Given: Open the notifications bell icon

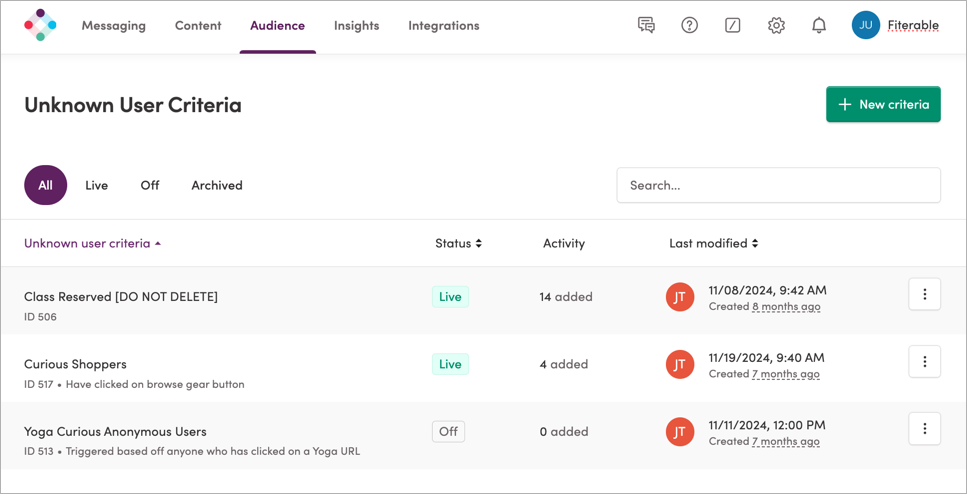Looking at the screenshot, I should point(819,25).
